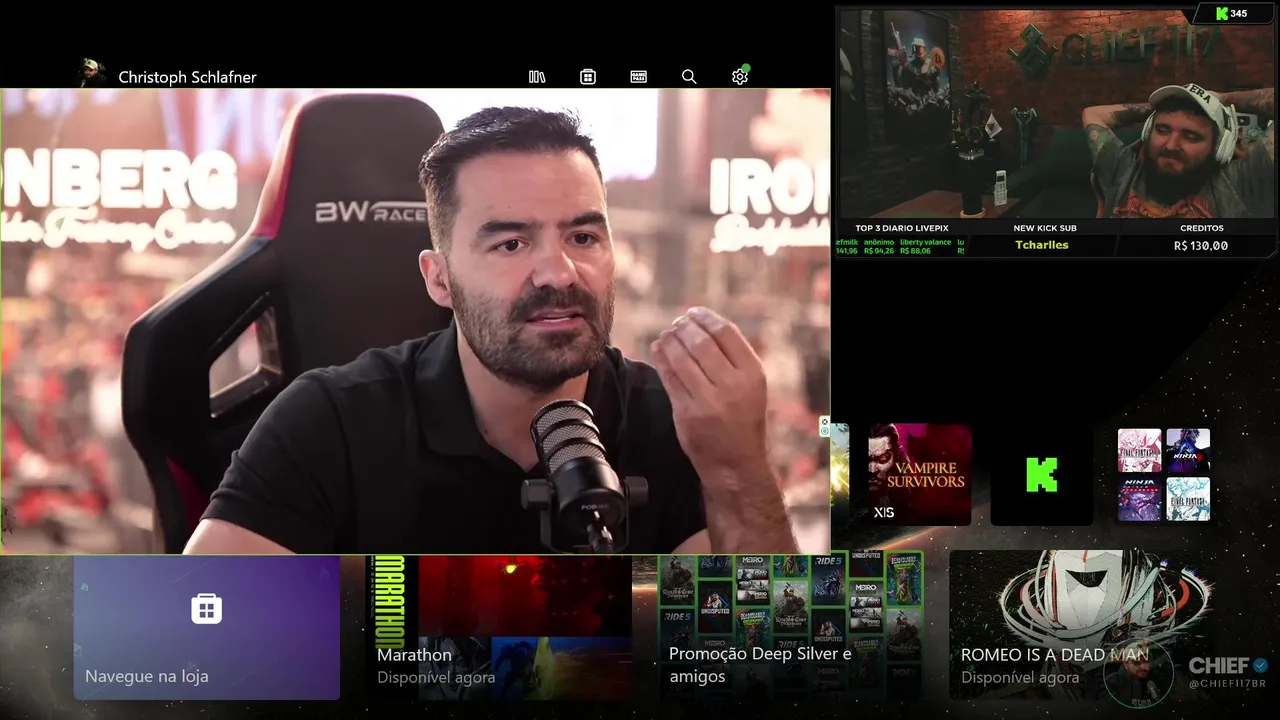Open the Microsoft Store icon in top bar
This screenshot has width=1280, height=720.
click(x=588, y=77)
